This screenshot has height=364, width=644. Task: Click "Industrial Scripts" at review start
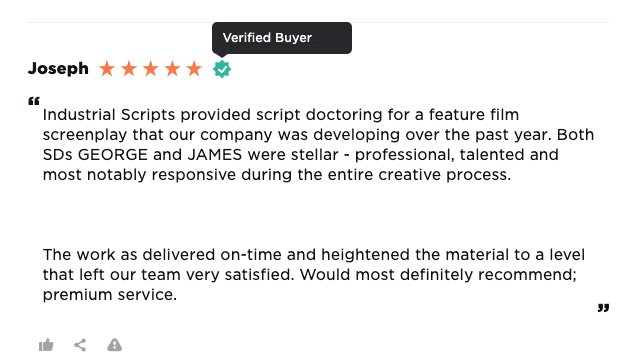pos(109,115)
